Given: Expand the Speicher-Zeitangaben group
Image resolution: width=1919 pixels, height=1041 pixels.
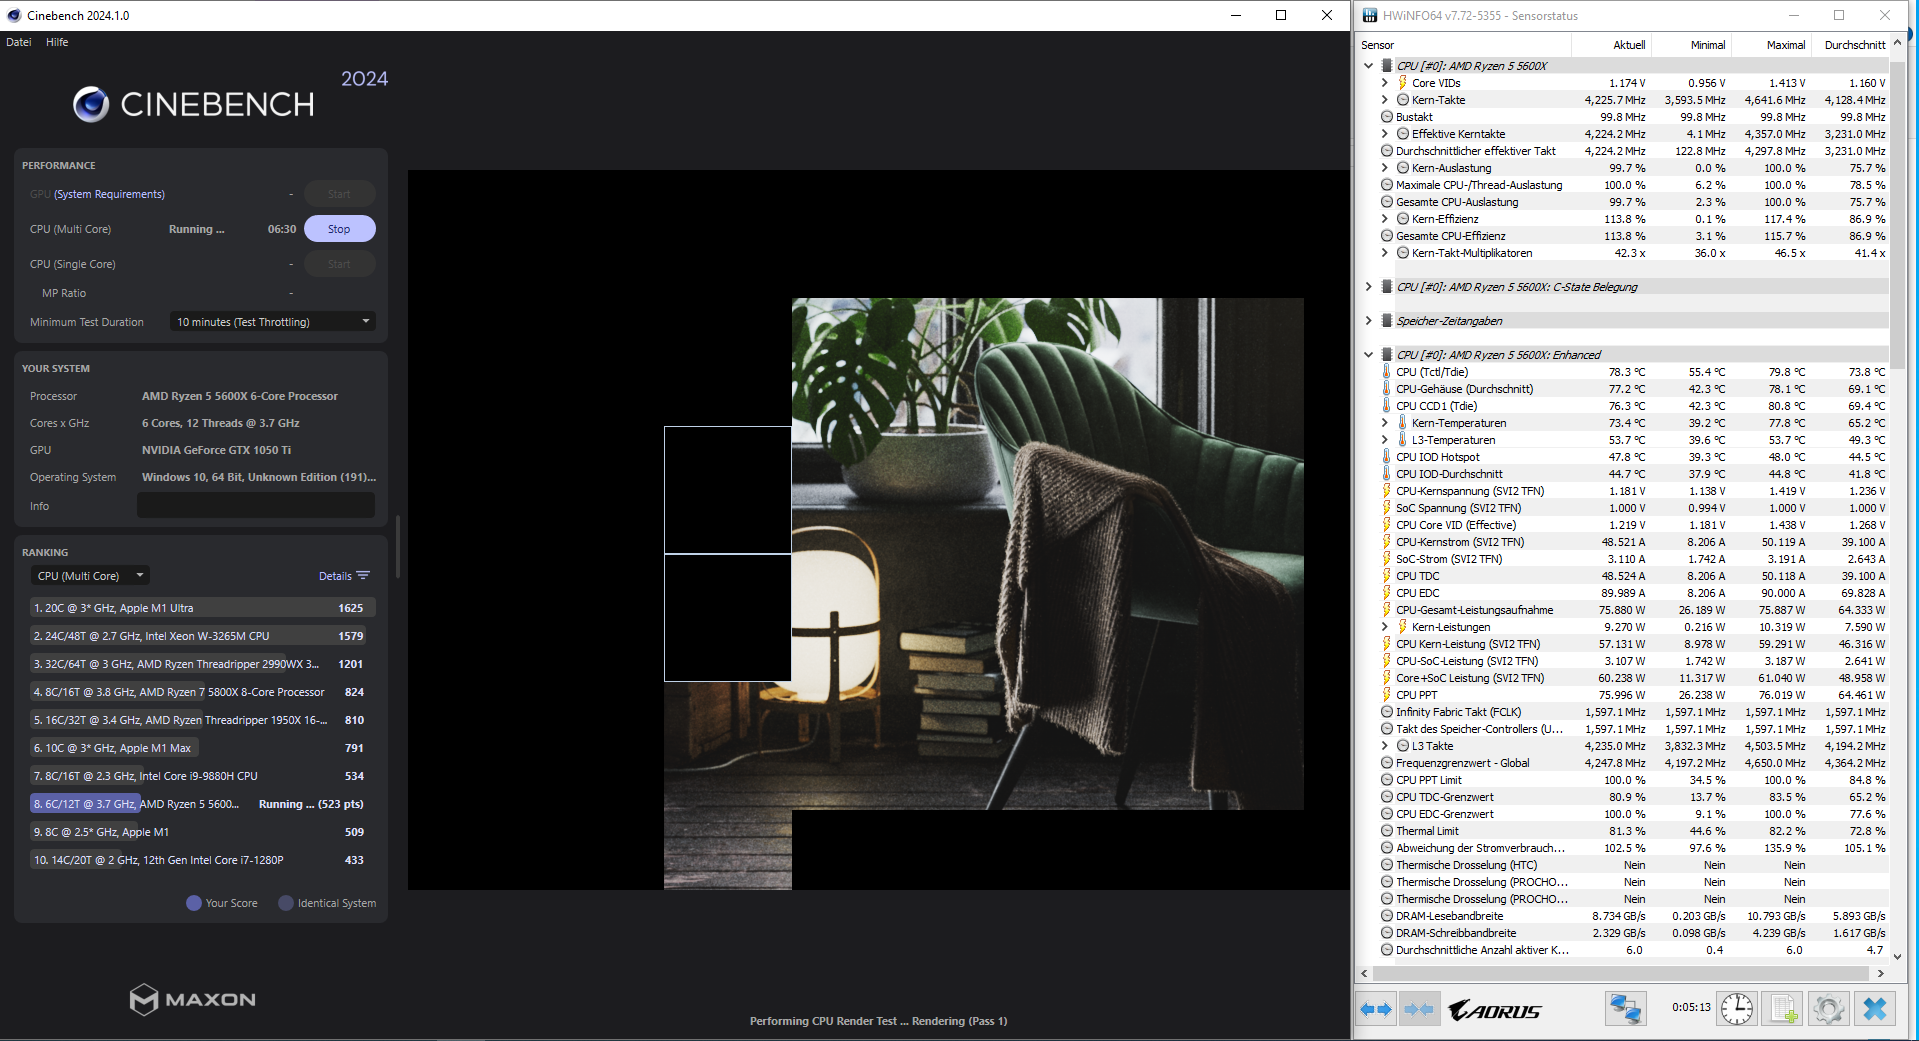Looking at the screenshot, I should [1369, 321].
